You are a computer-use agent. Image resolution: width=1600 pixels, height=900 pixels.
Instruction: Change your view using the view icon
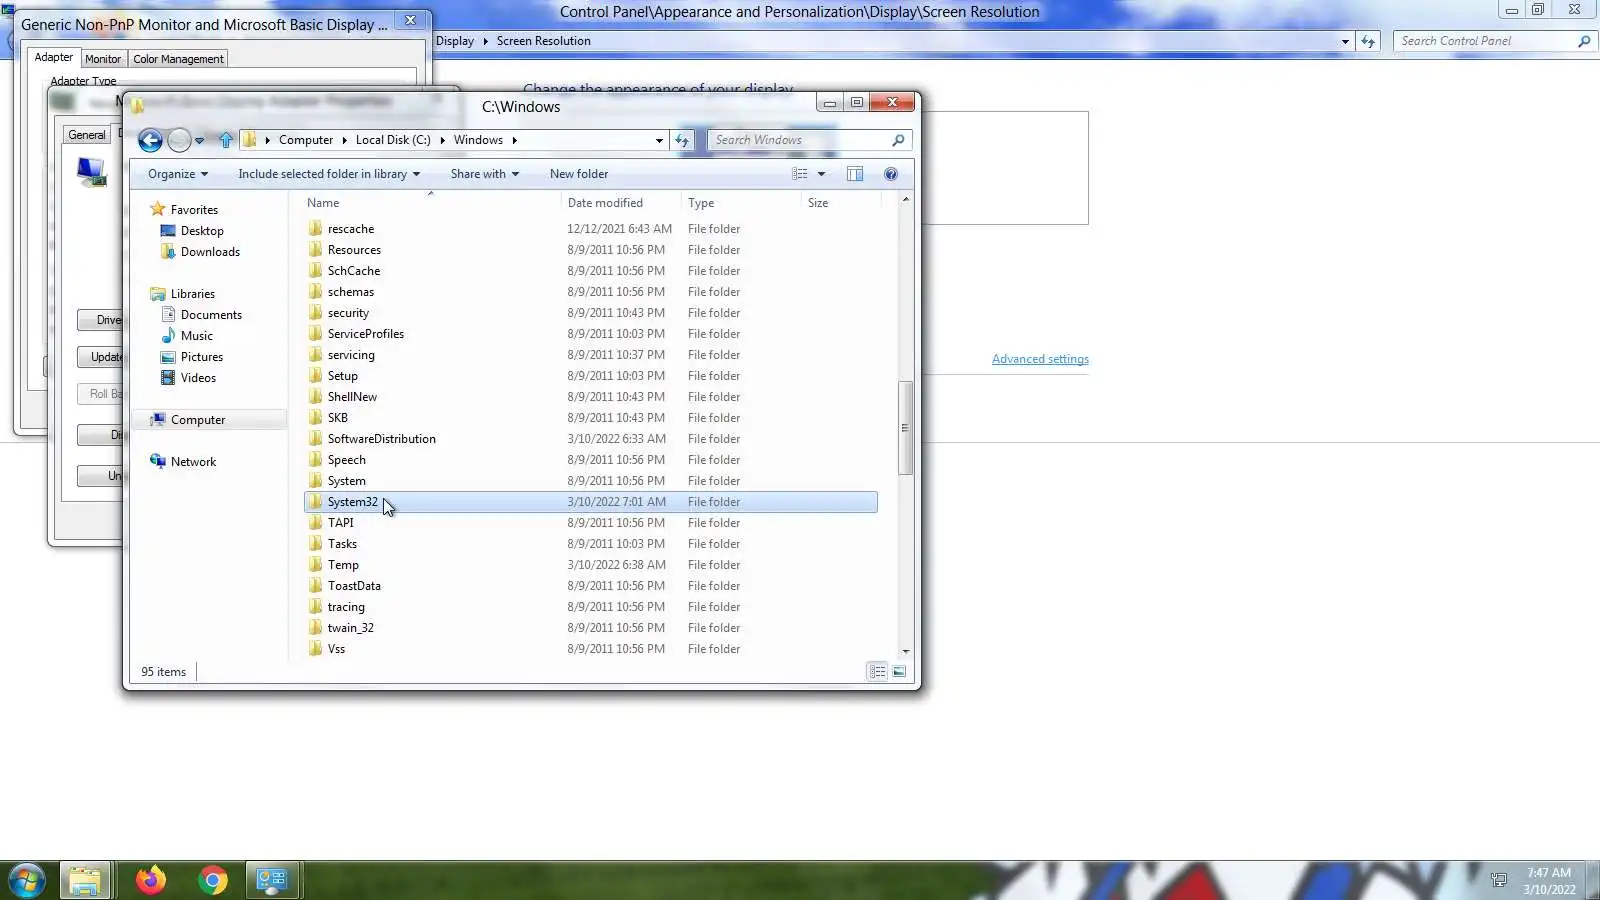click(800, 174)
